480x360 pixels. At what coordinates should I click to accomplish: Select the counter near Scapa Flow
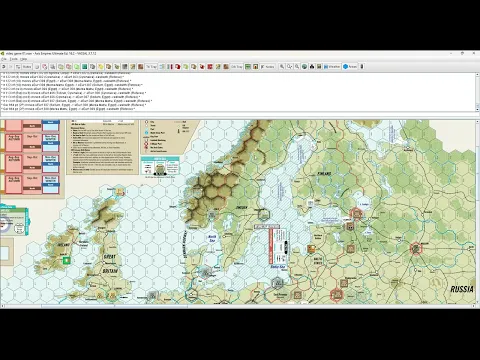tap(120, 192)
